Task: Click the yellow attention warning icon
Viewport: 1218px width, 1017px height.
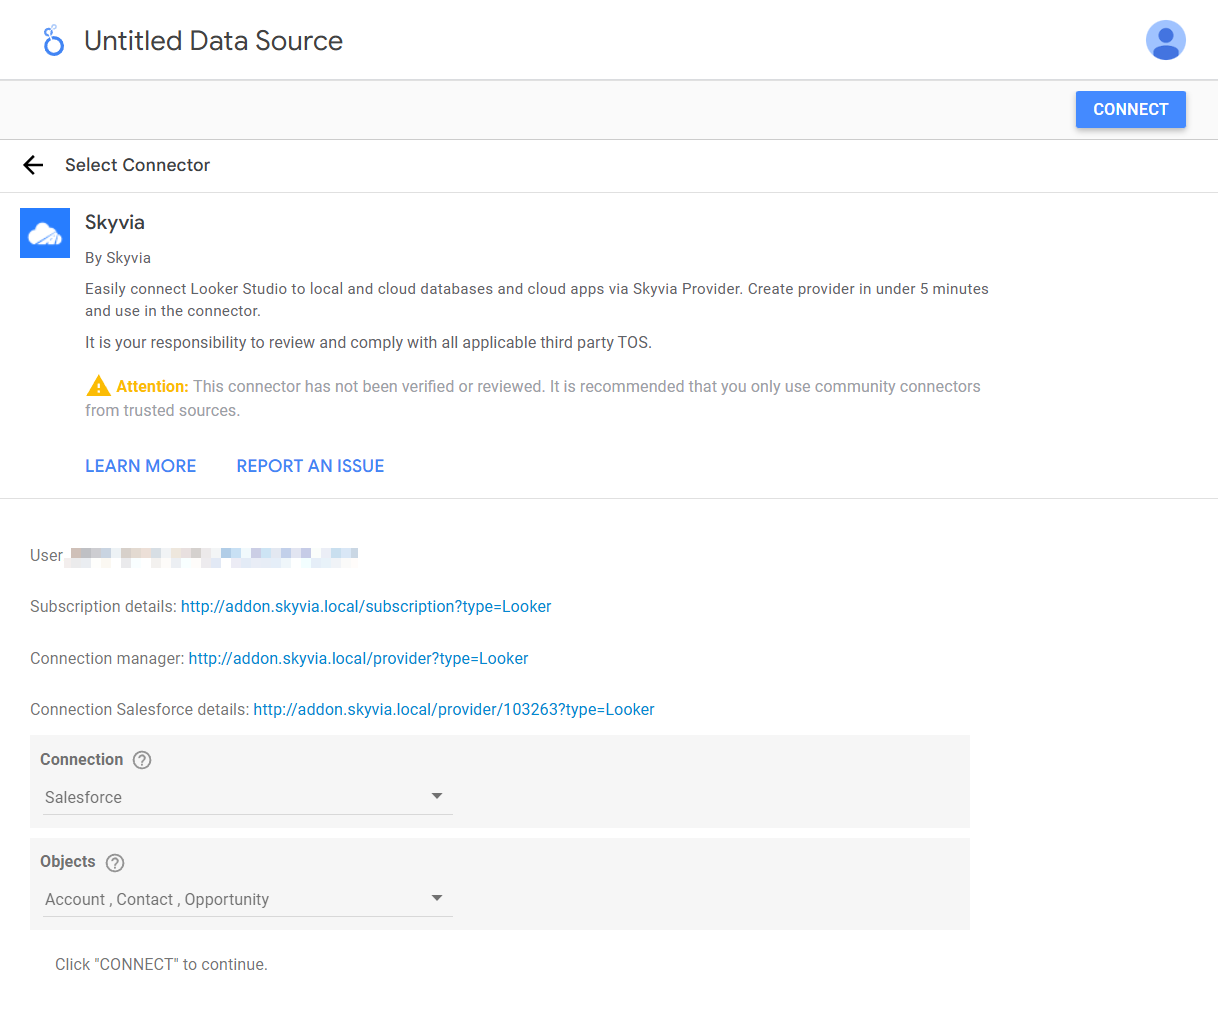Action: click(98, 386)
